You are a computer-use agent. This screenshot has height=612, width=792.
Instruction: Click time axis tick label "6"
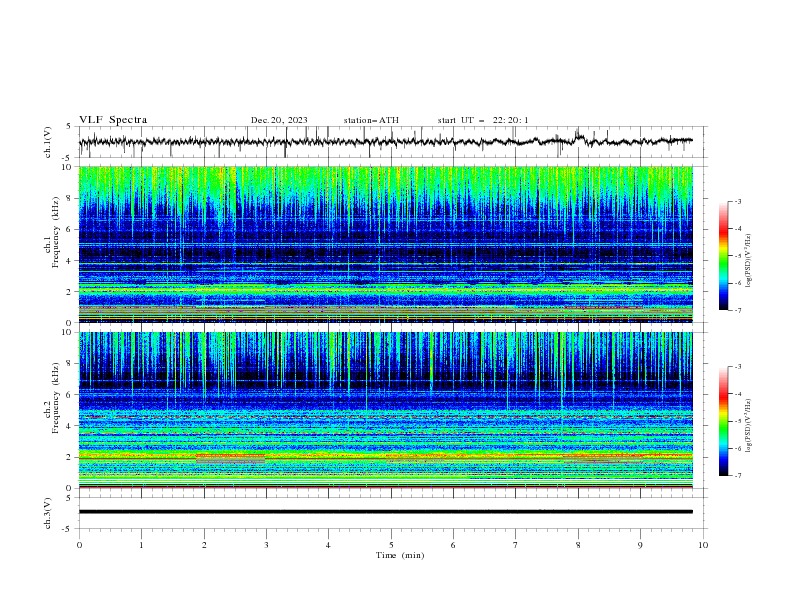click(453, 545)
